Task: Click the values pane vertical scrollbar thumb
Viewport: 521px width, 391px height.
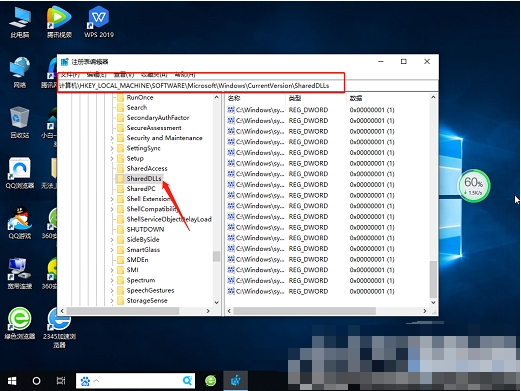Action: (x=433, y=279)
